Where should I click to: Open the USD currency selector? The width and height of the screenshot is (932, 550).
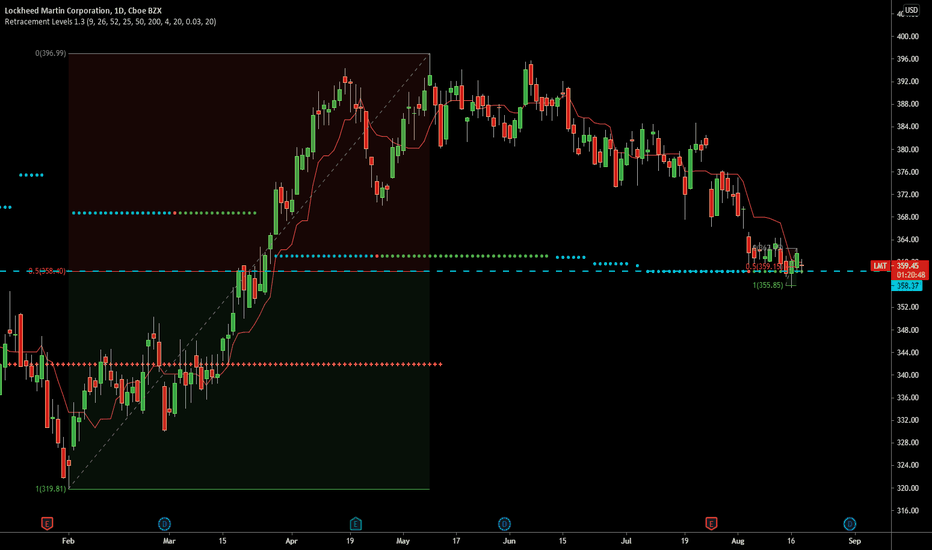click(911, 10)
